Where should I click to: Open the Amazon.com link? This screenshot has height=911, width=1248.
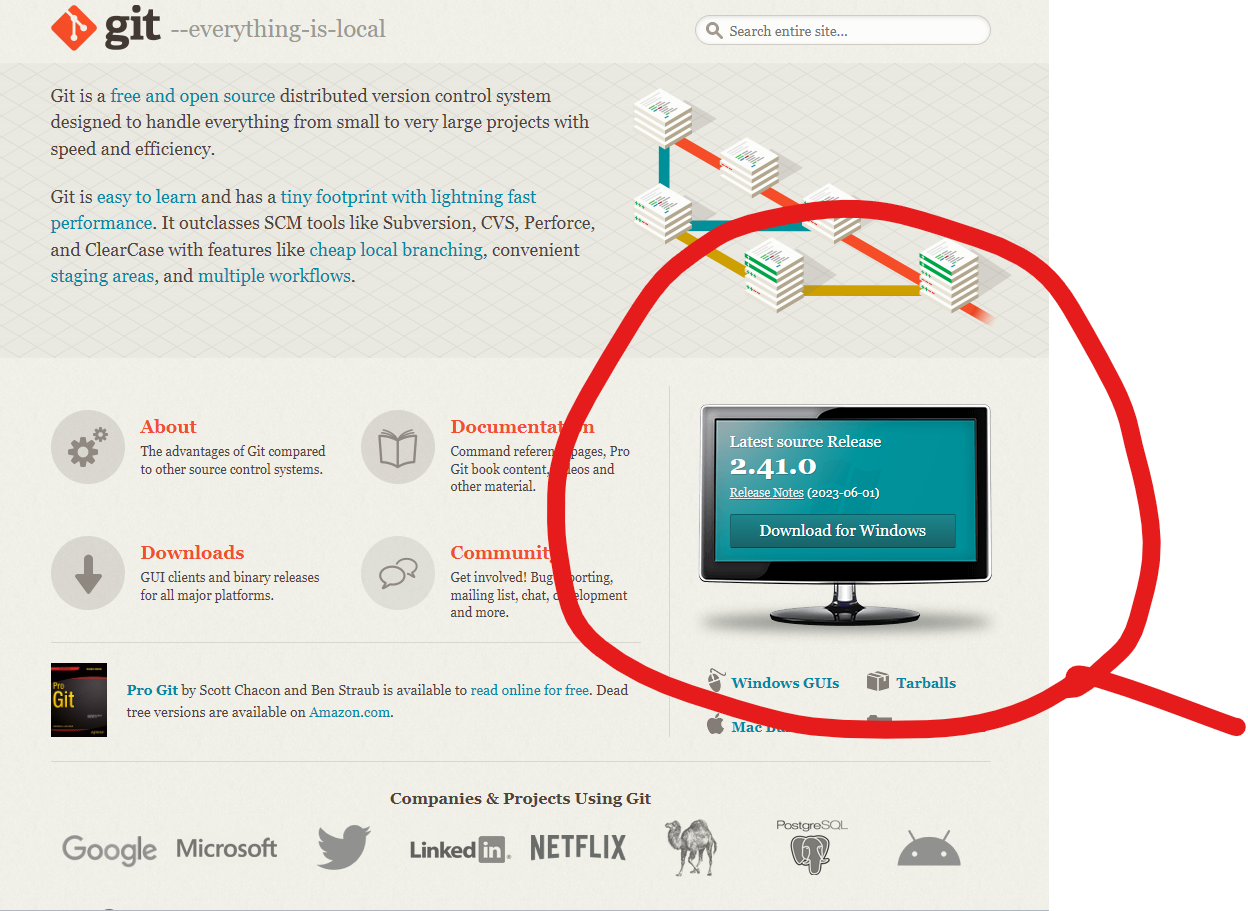349,712
